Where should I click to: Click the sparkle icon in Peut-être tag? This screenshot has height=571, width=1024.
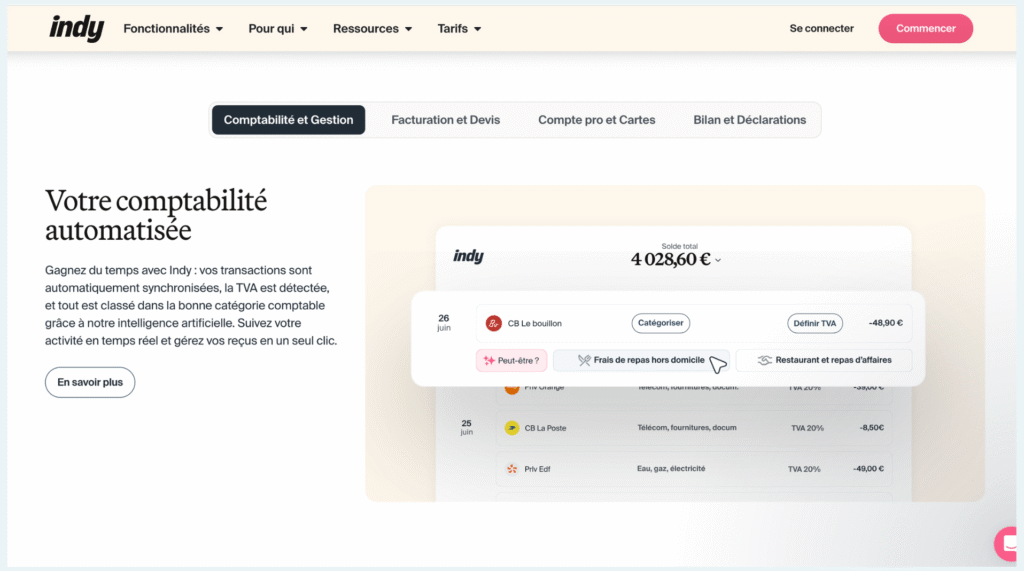pos(489,360)
